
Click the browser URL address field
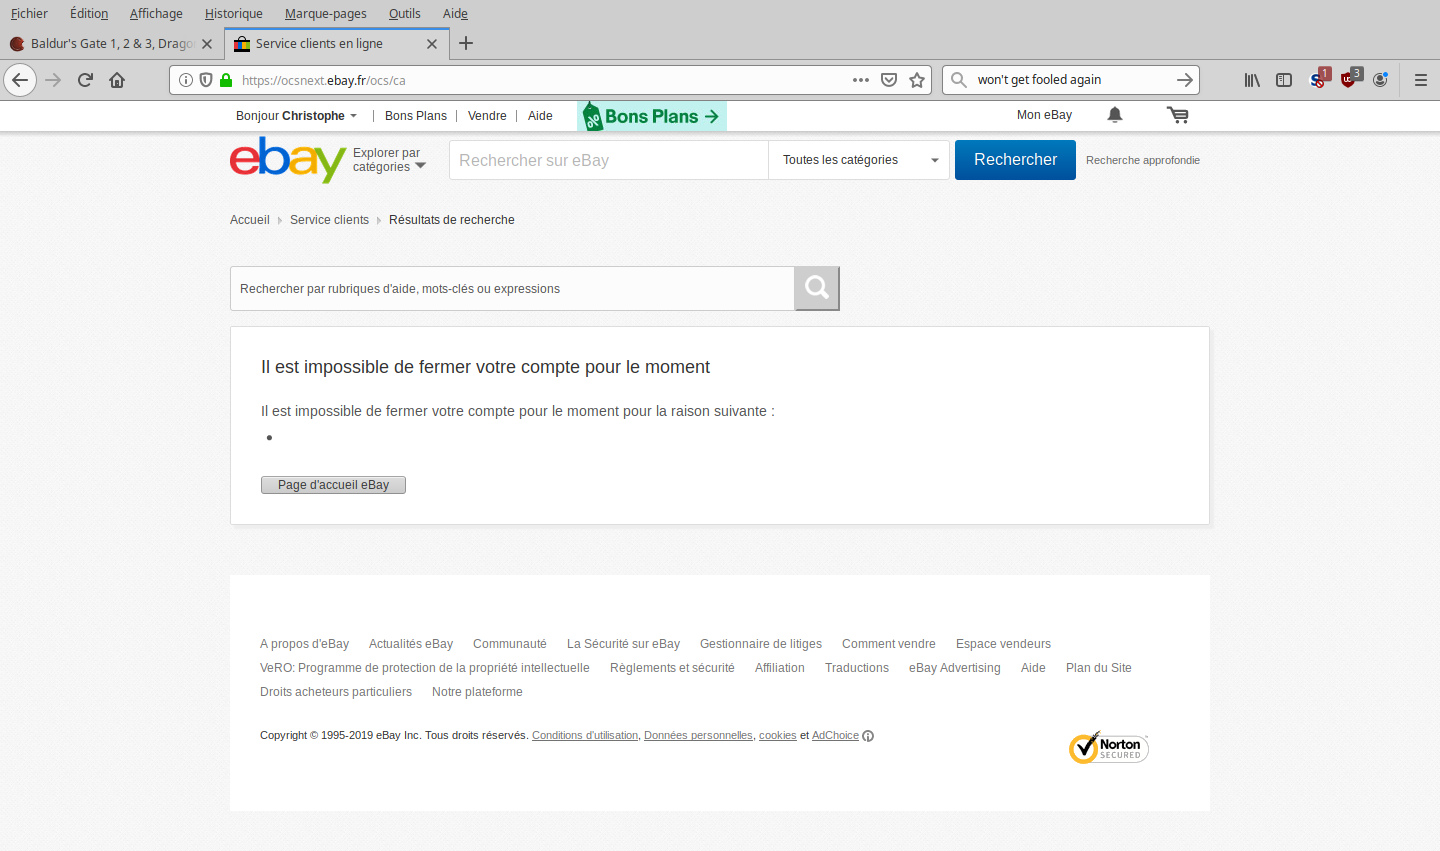tap(540, 80)
